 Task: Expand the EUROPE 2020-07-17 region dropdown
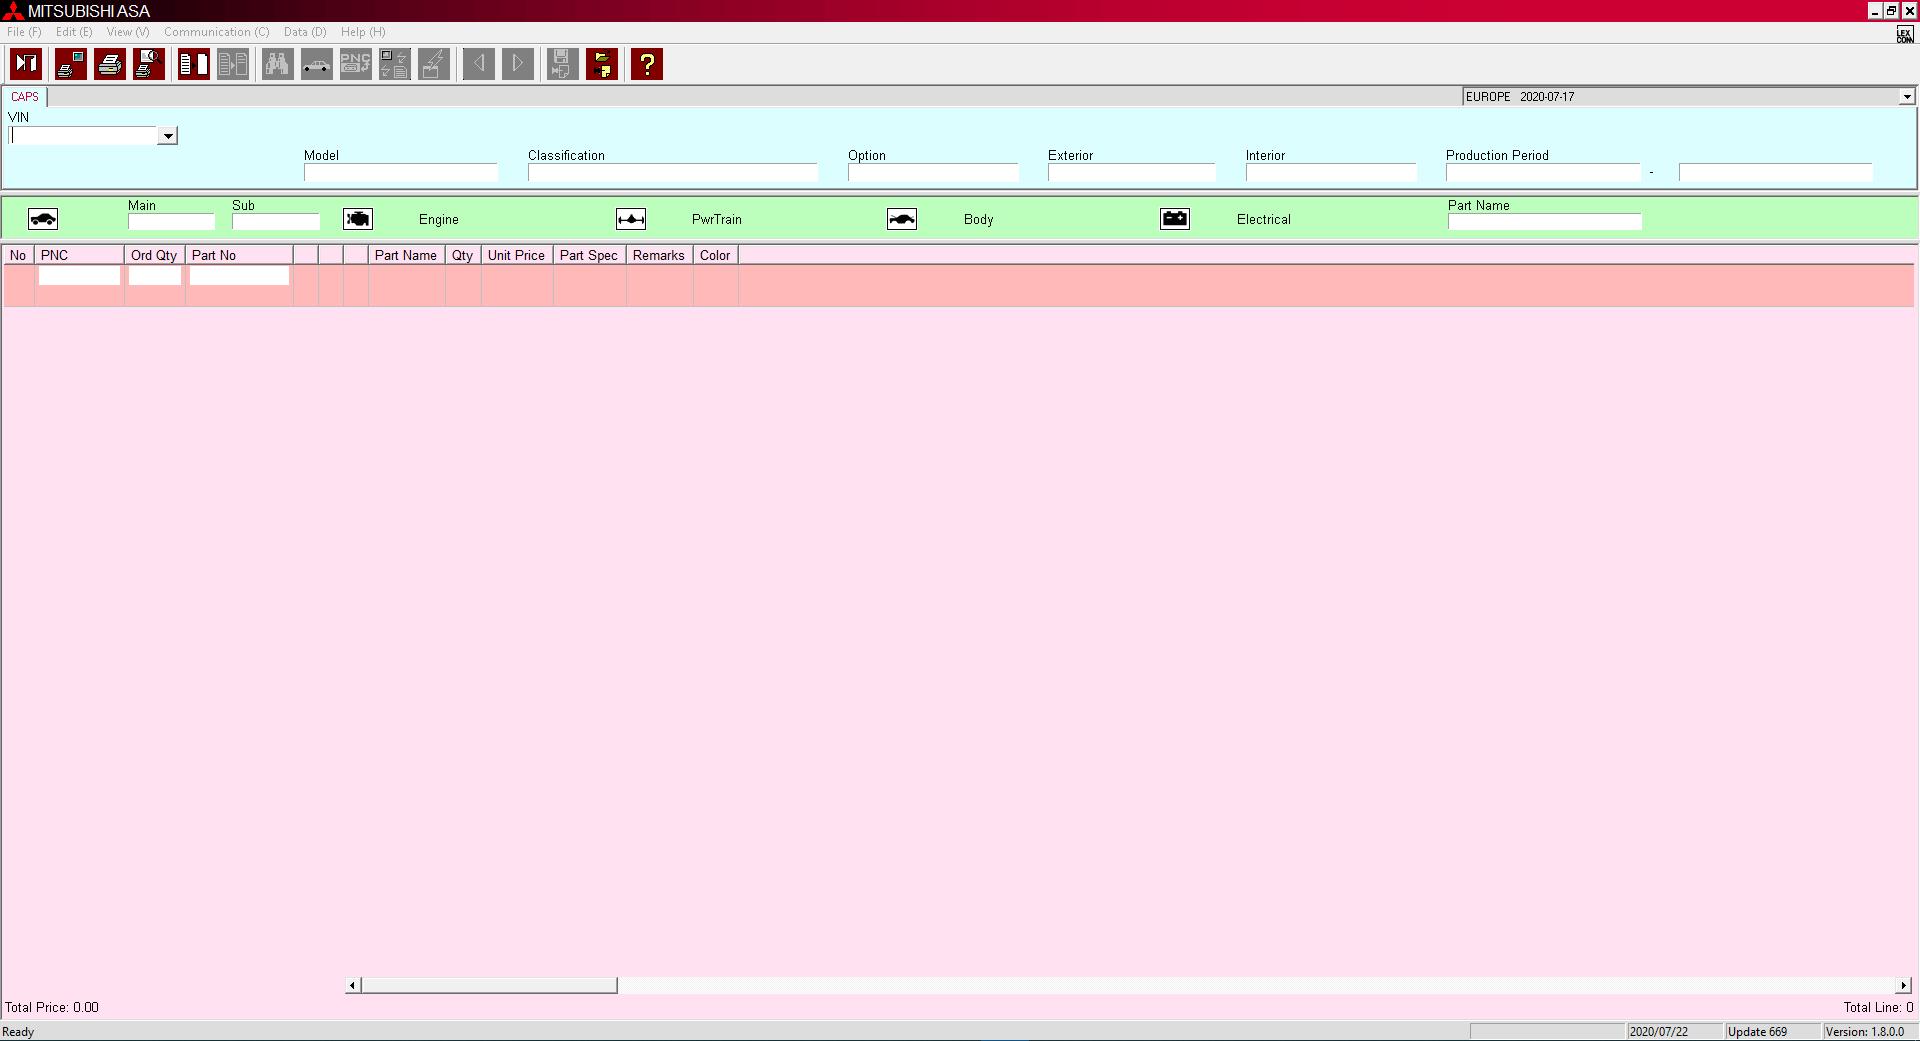[1907, 97]
